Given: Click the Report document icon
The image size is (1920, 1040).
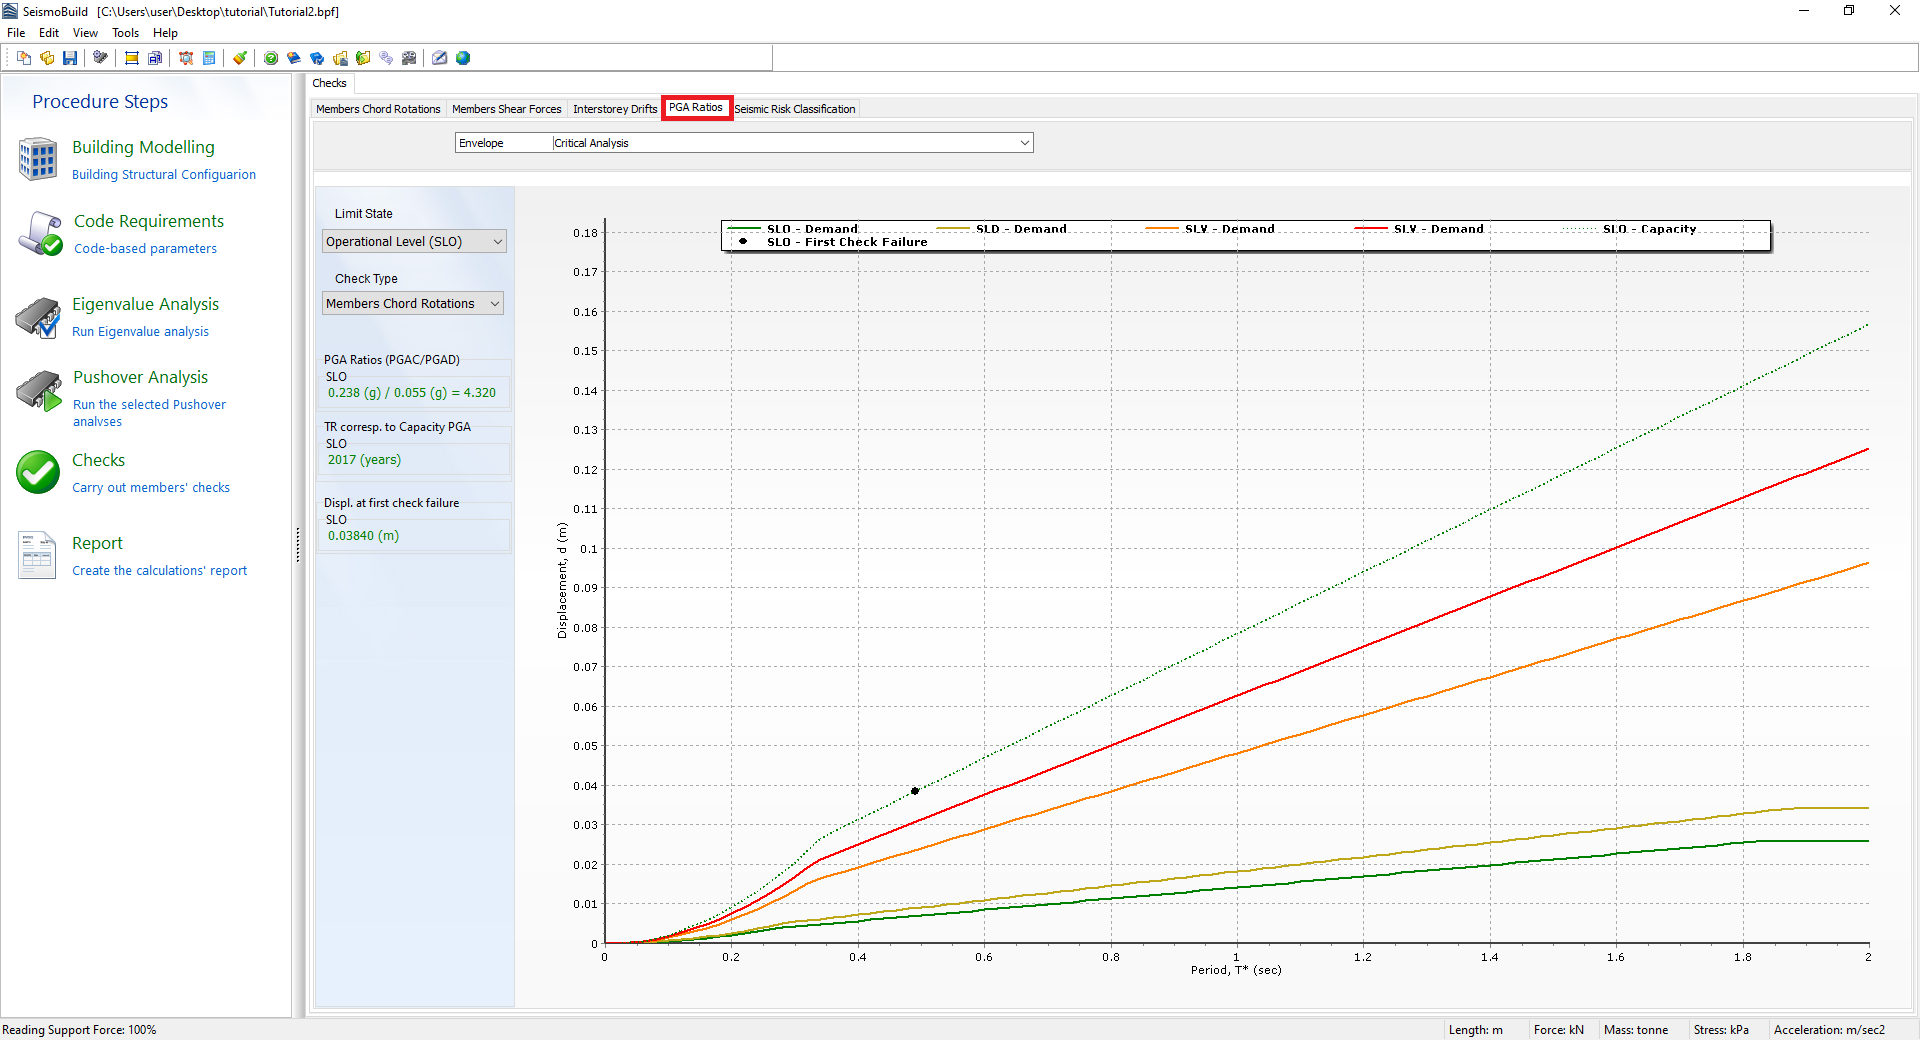Looking at the screenshot, I should 38,555.
